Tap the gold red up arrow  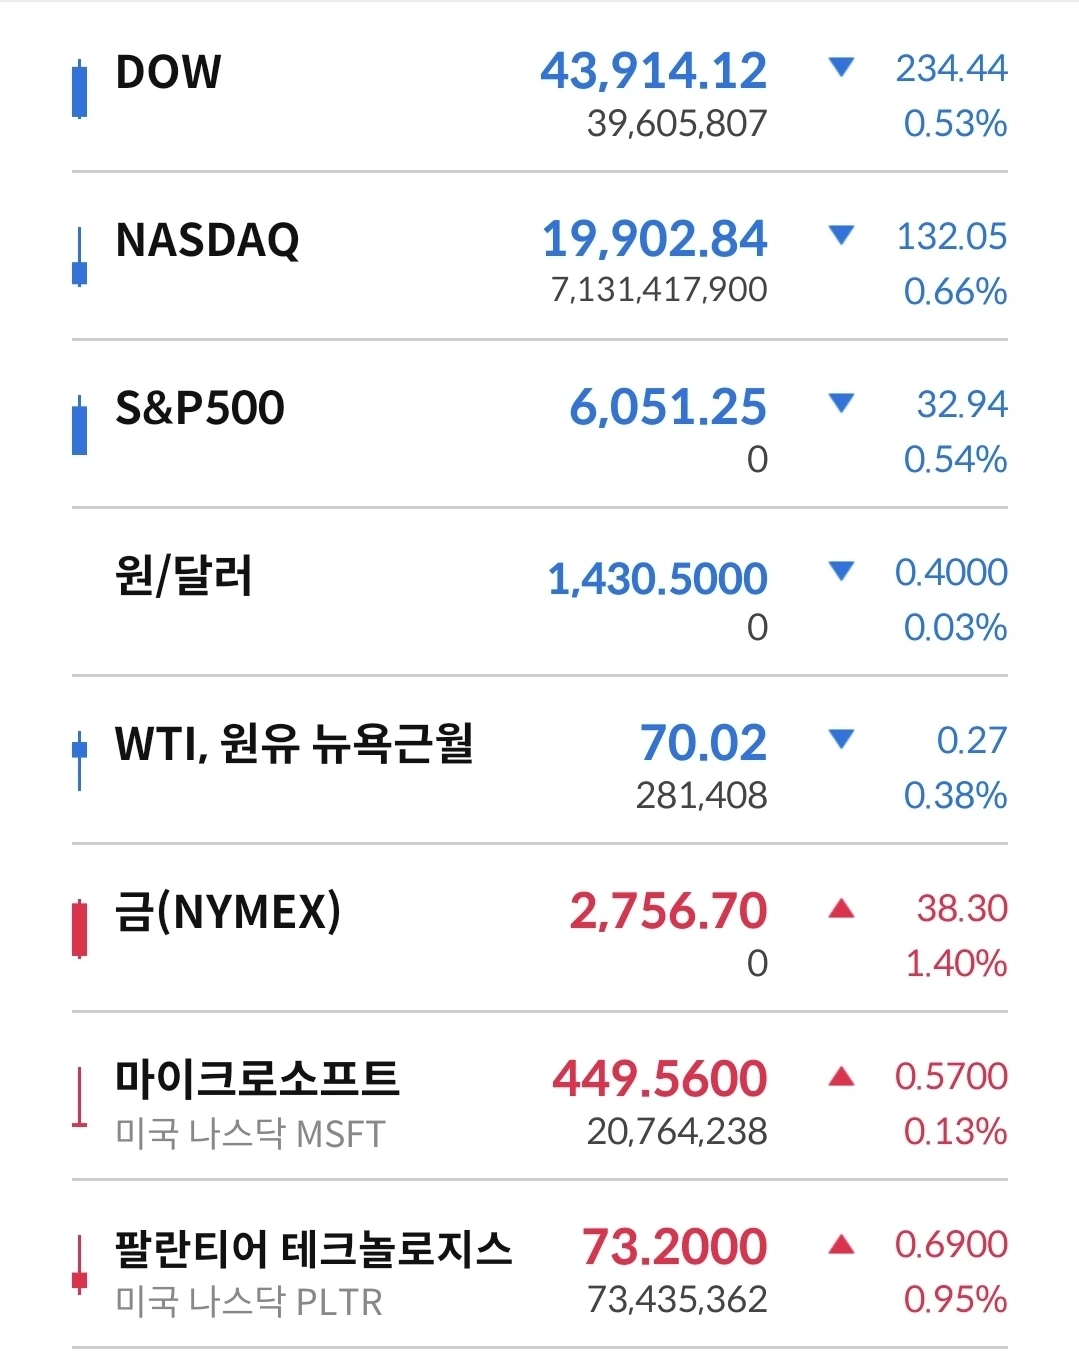tap(842, 908)
